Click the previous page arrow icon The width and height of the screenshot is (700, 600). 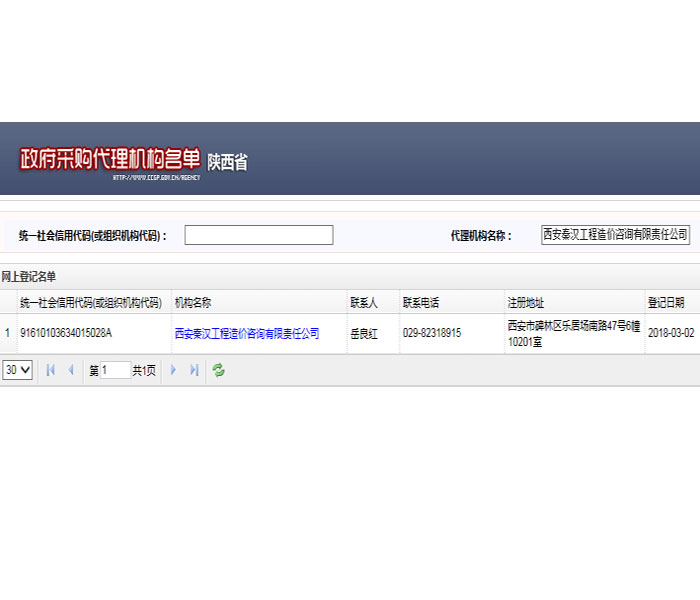(71, 370)
